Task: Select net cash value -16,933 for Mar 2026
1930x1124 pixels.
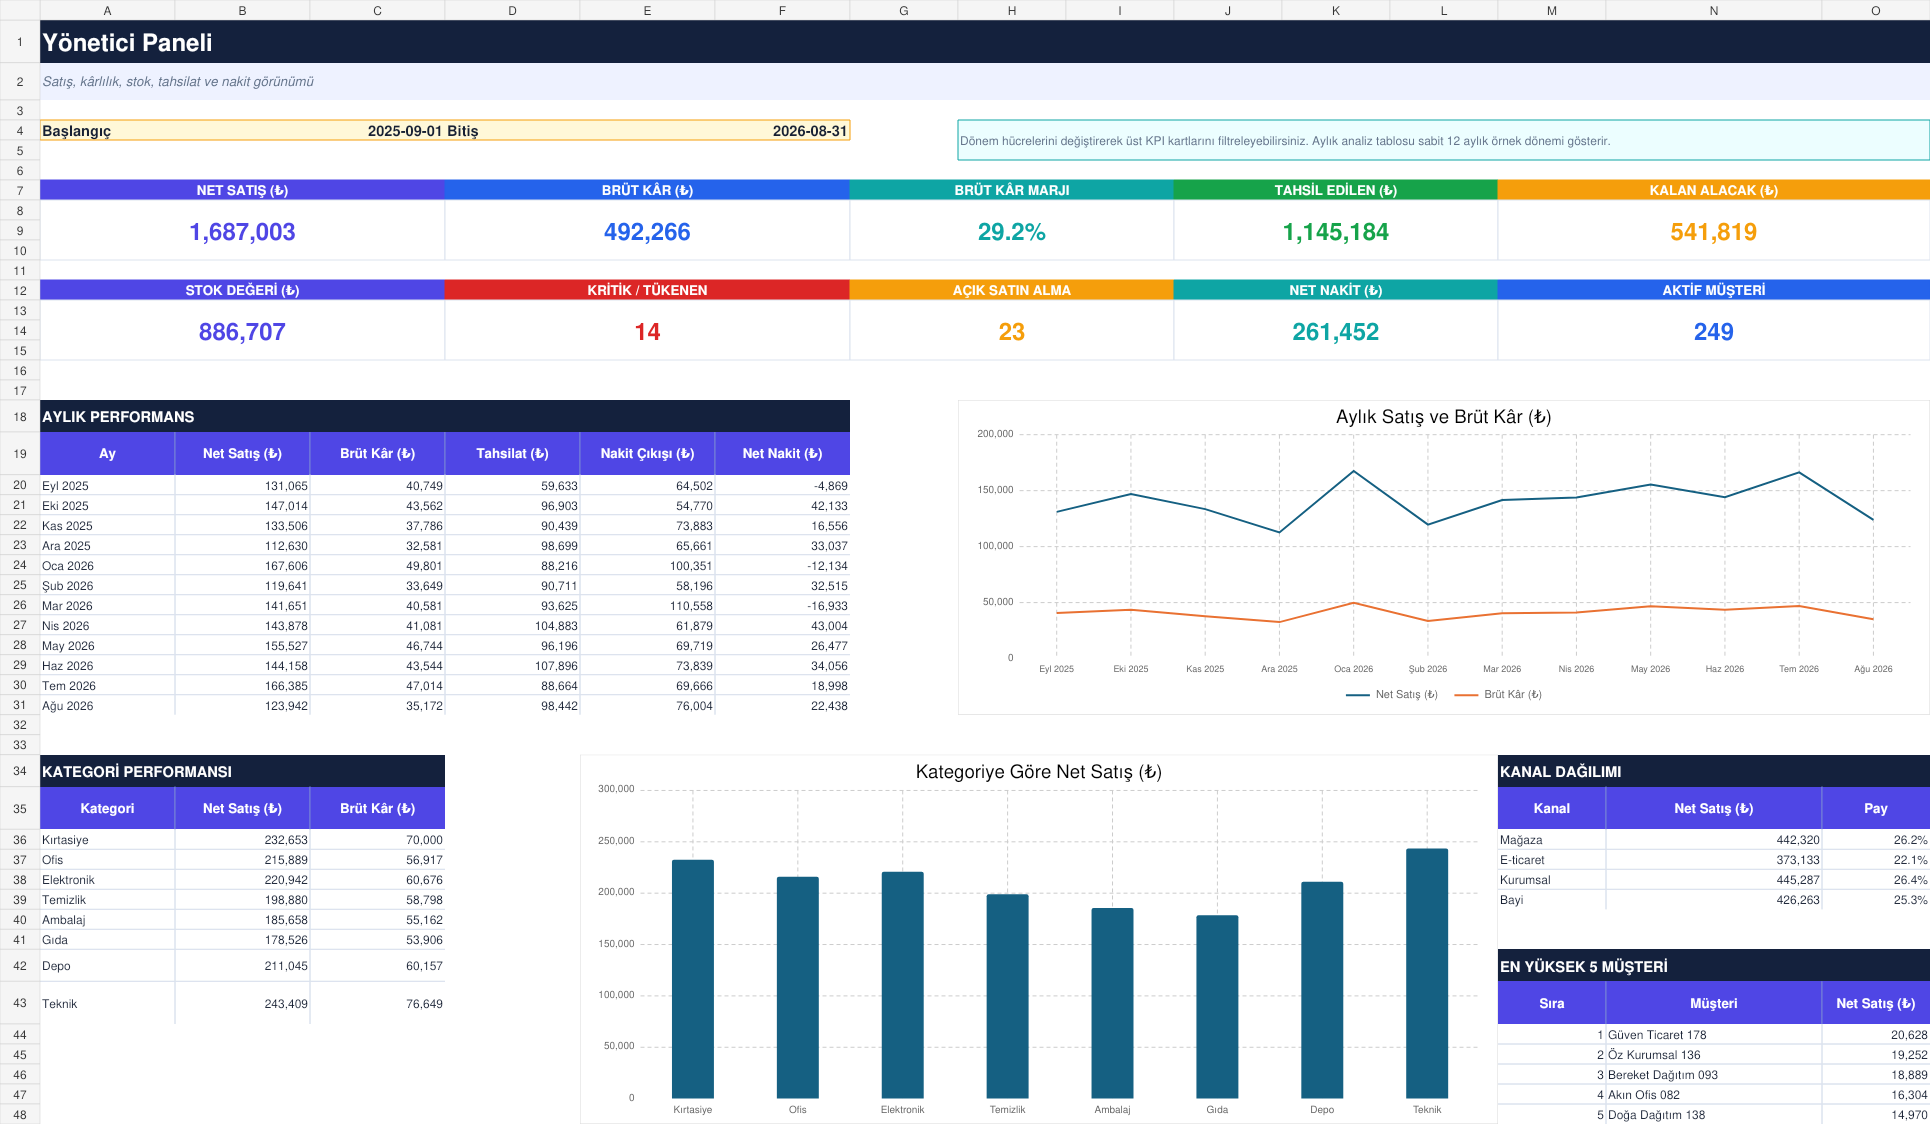Action: [782, 606]
